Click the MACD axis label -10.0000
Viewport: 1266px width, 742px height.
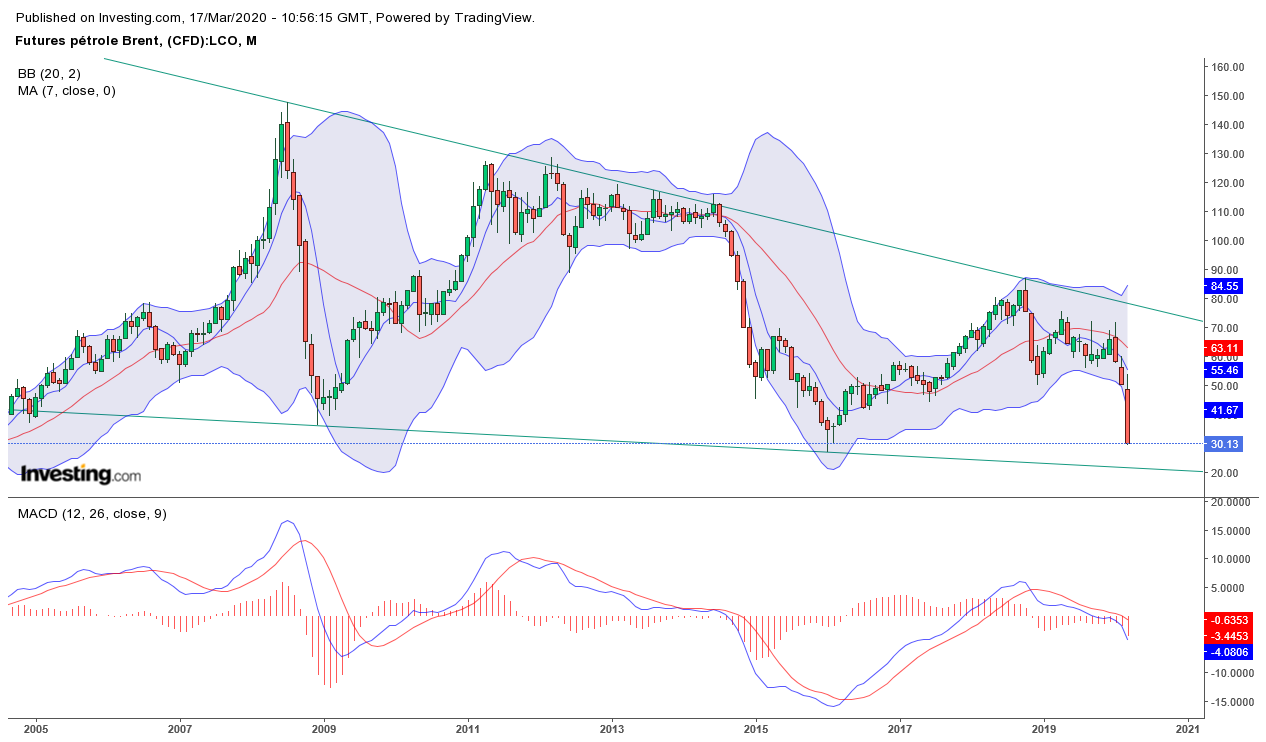click(1231, 674)
